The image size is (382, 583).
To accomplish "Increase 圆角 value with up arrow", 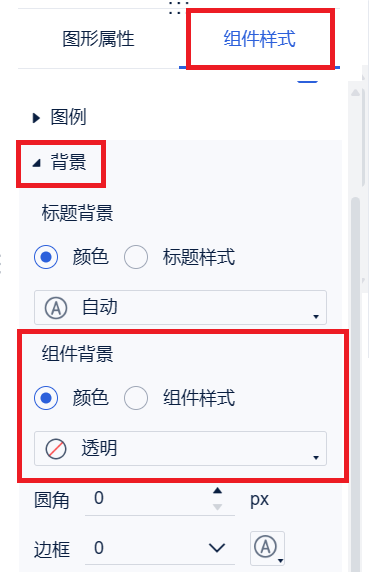I will point(218,491).
